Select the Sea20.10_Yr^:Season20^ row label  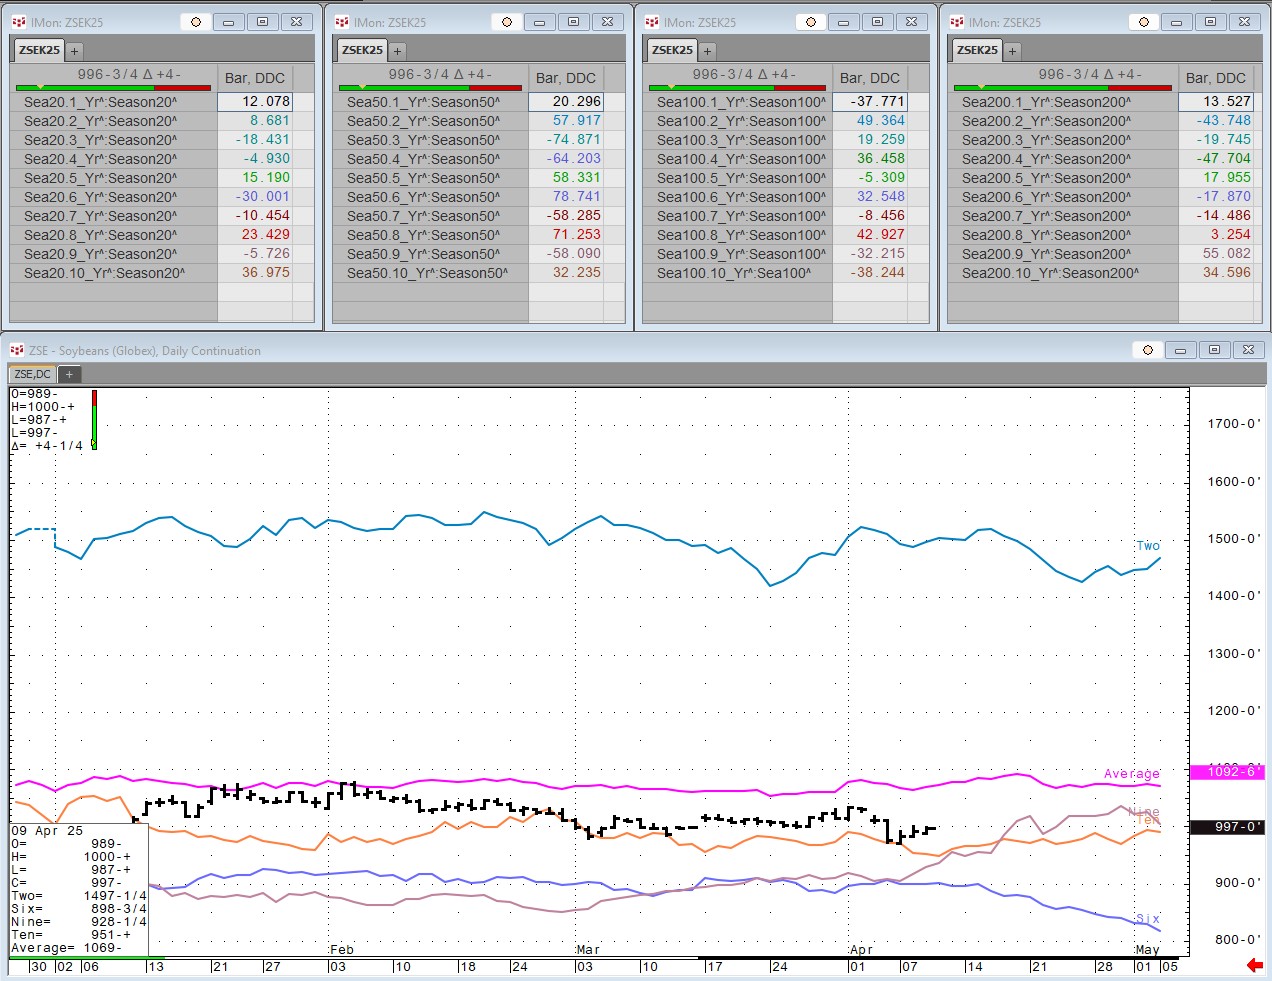104,273
